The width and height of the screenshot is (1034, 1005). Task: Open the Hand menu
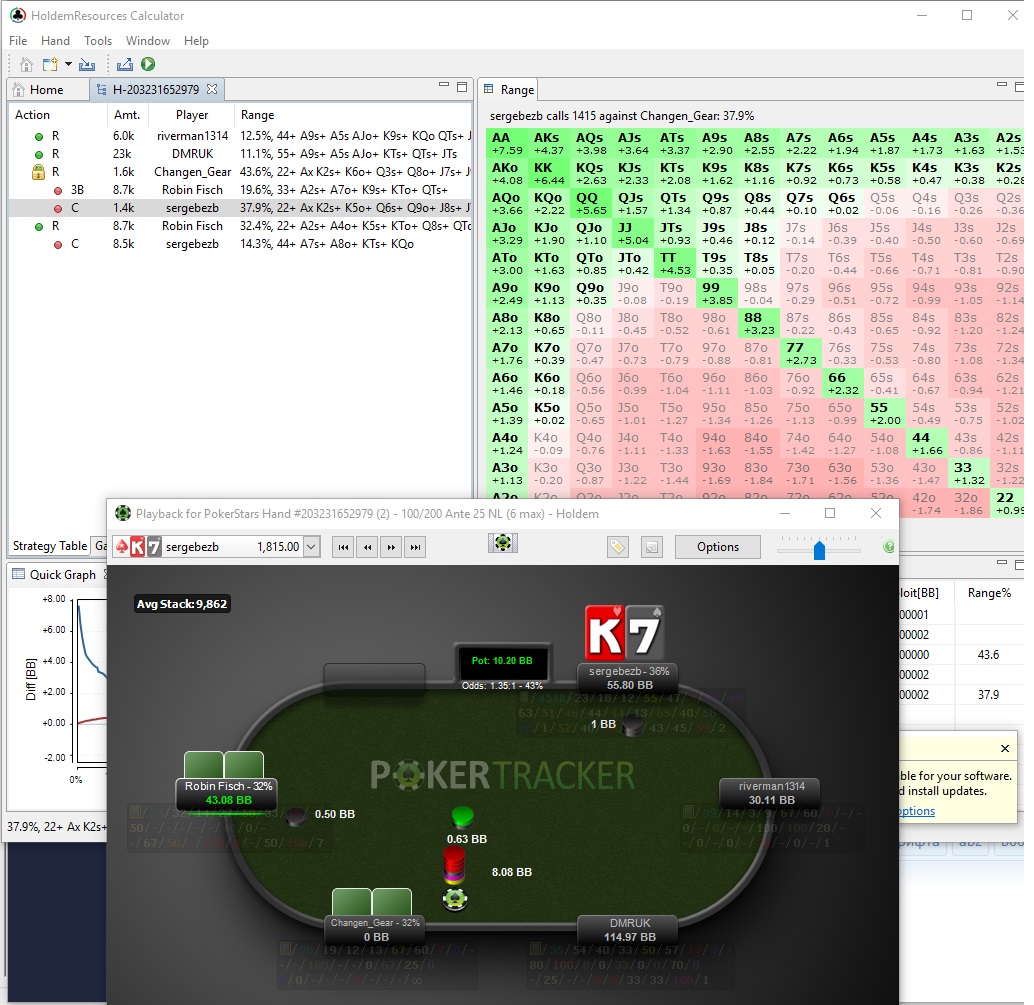tap(55, 41)
